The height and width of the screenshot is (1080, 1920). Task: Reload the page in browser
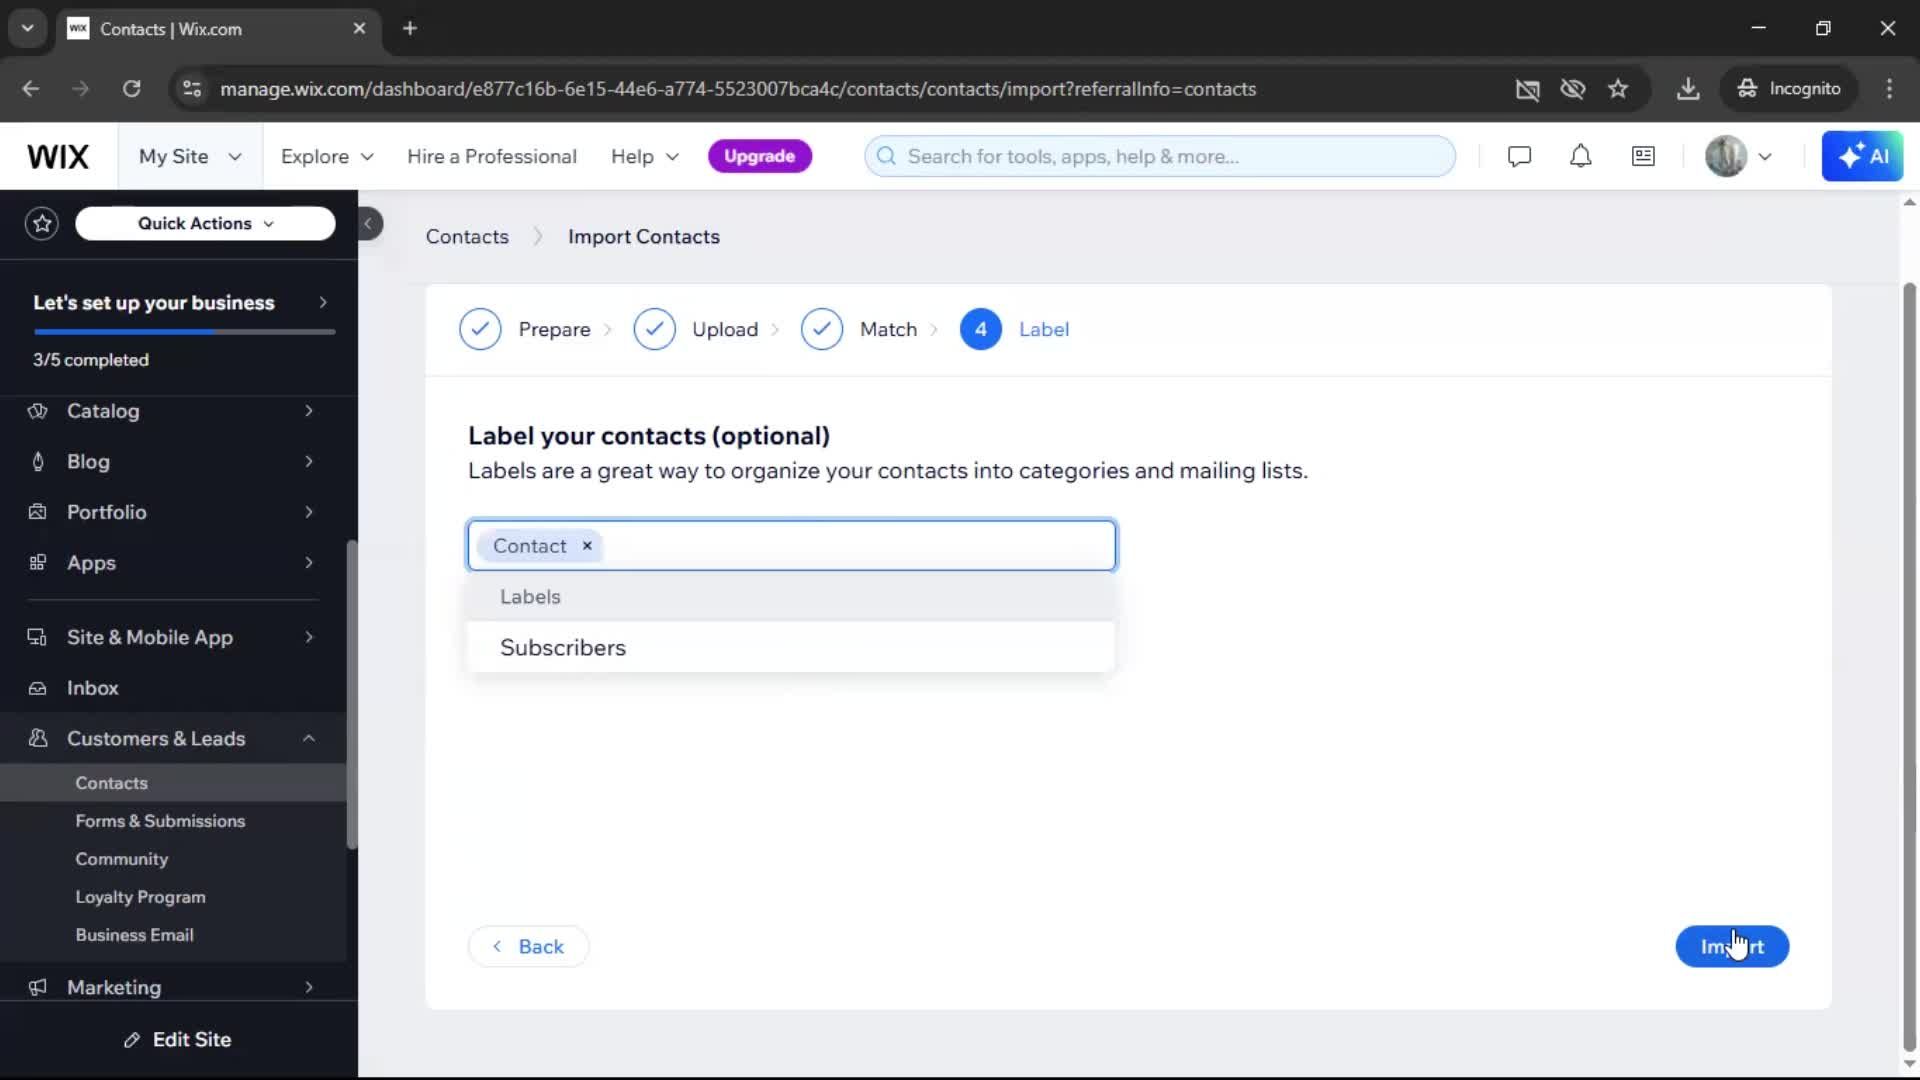(x=131, y=88)
